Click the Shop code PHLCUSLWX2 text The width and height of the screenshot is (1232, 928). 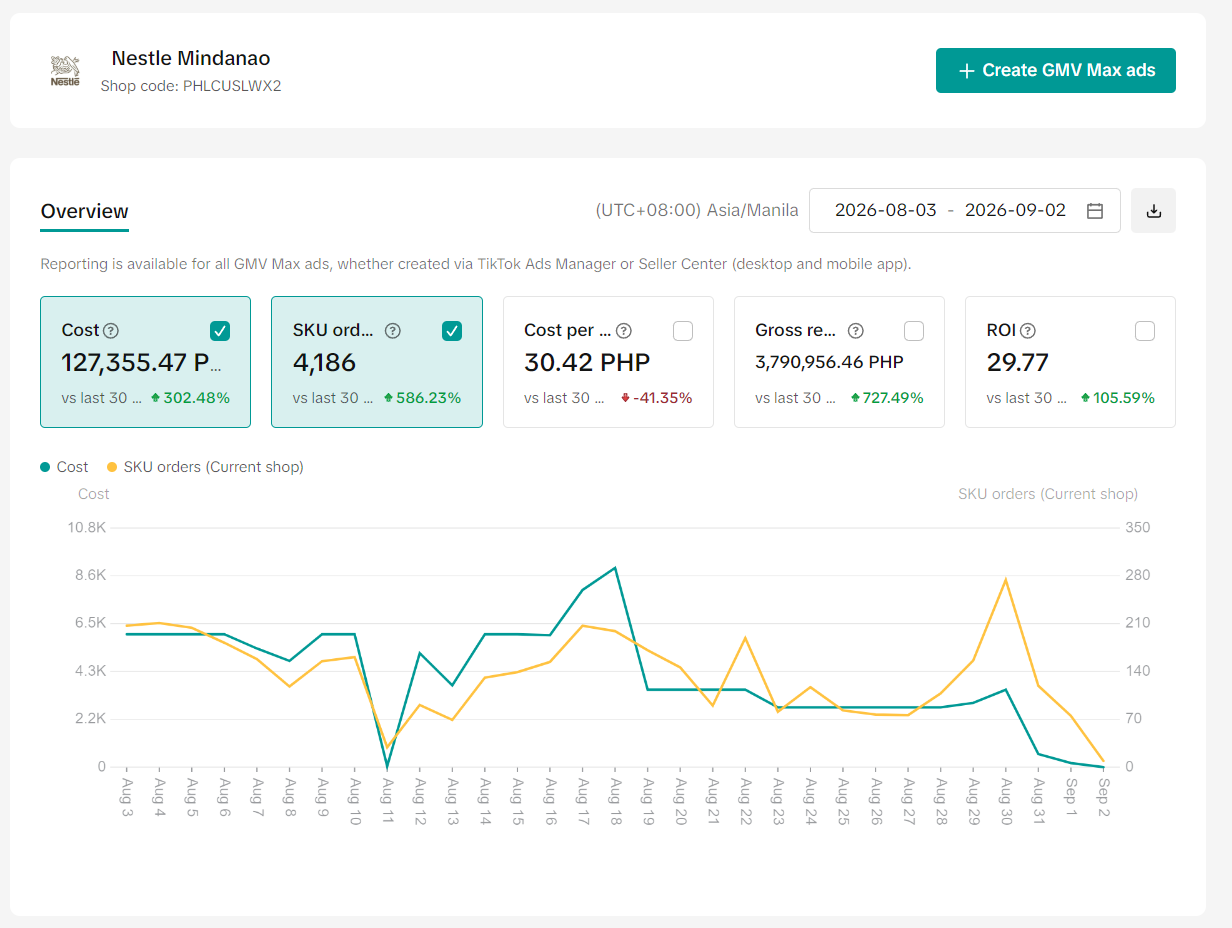click(x=191, y=86)
